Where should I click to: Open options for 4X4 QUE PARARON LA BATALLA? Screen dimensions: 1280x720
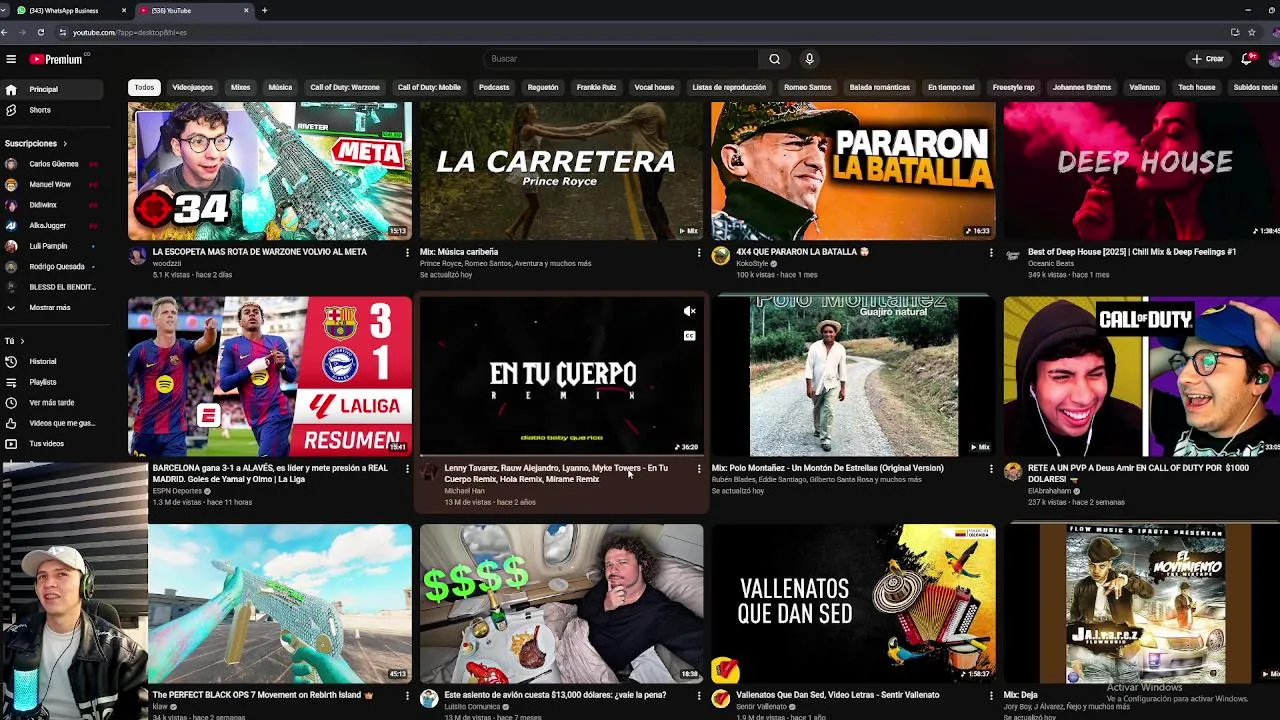991,253
